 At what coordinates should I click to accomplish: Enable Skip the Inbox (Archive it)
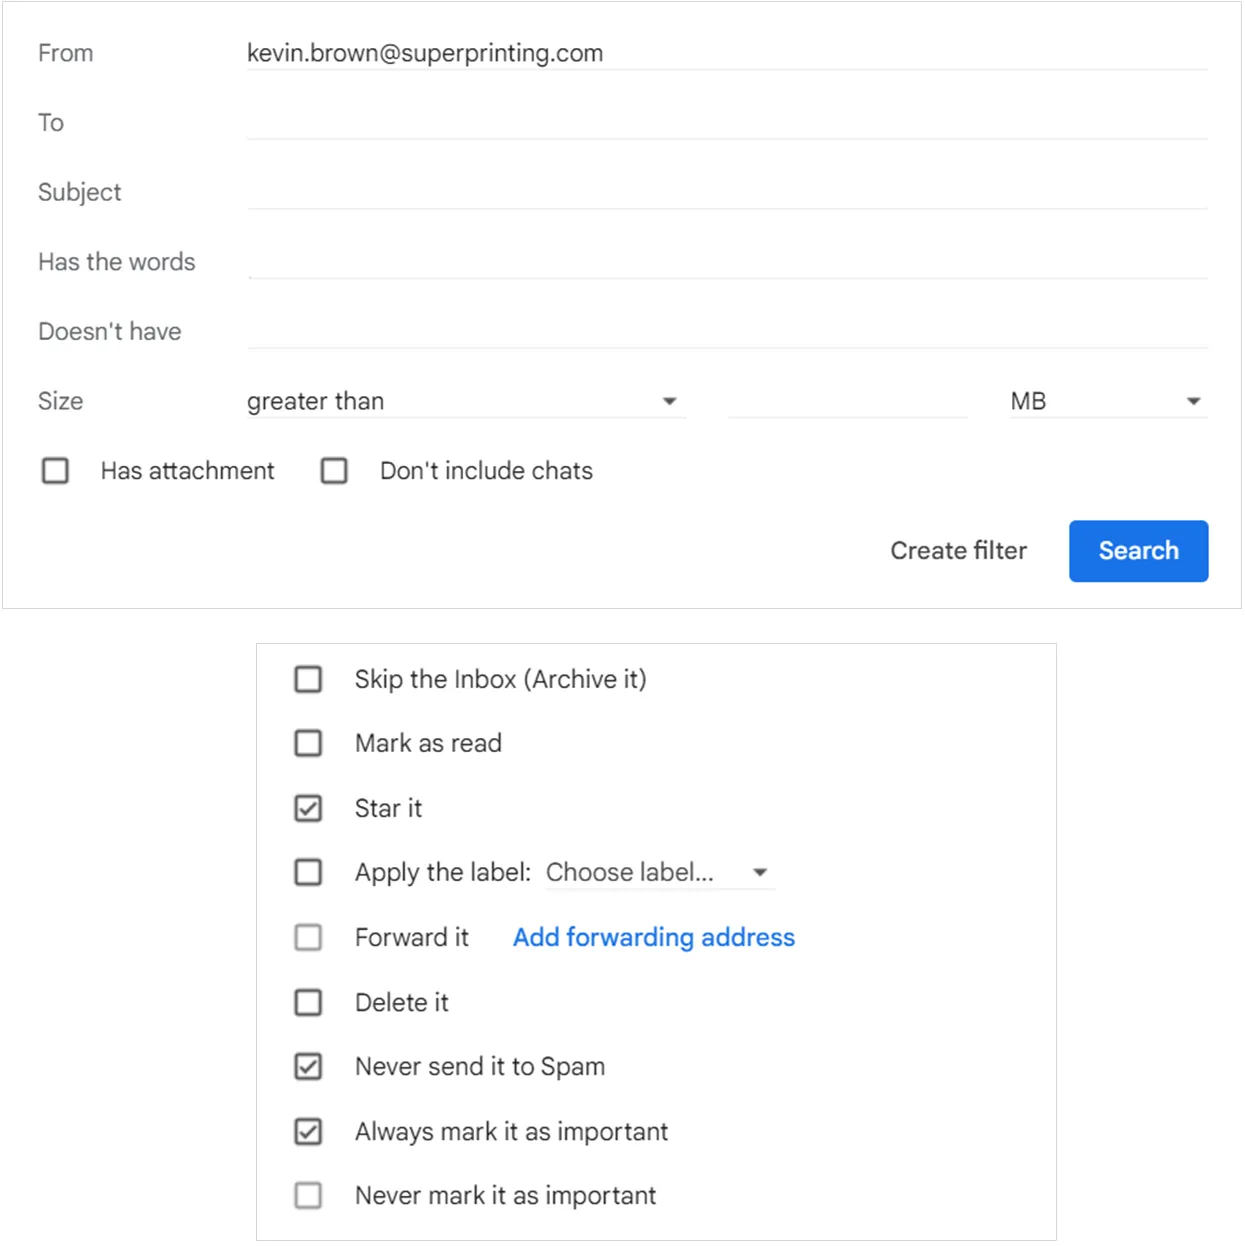pos(308,680)
